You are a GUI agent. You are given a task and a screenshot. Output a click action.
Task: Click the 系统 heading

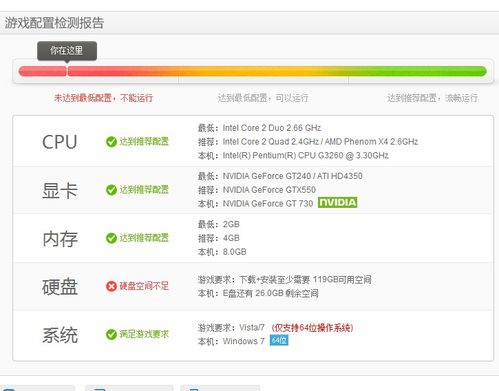coord(60,335)
